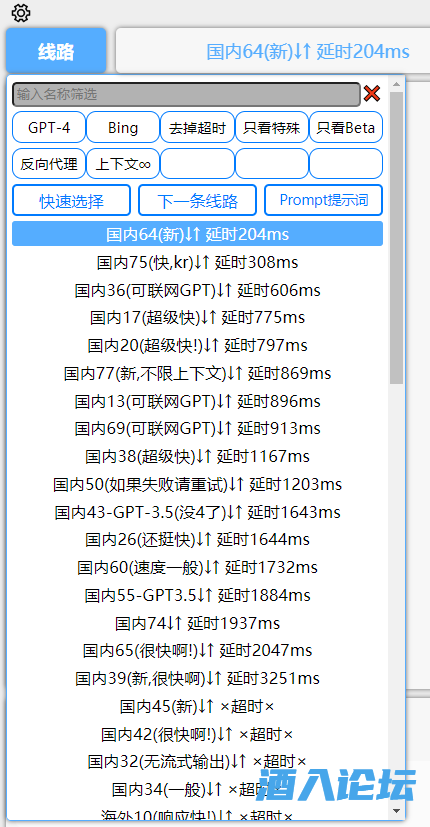The width and height of the screenshot is (430, 827).
Task: Select route 国内43-GPT-3.5(没4了) 延时1643ms
Action: 197,512
